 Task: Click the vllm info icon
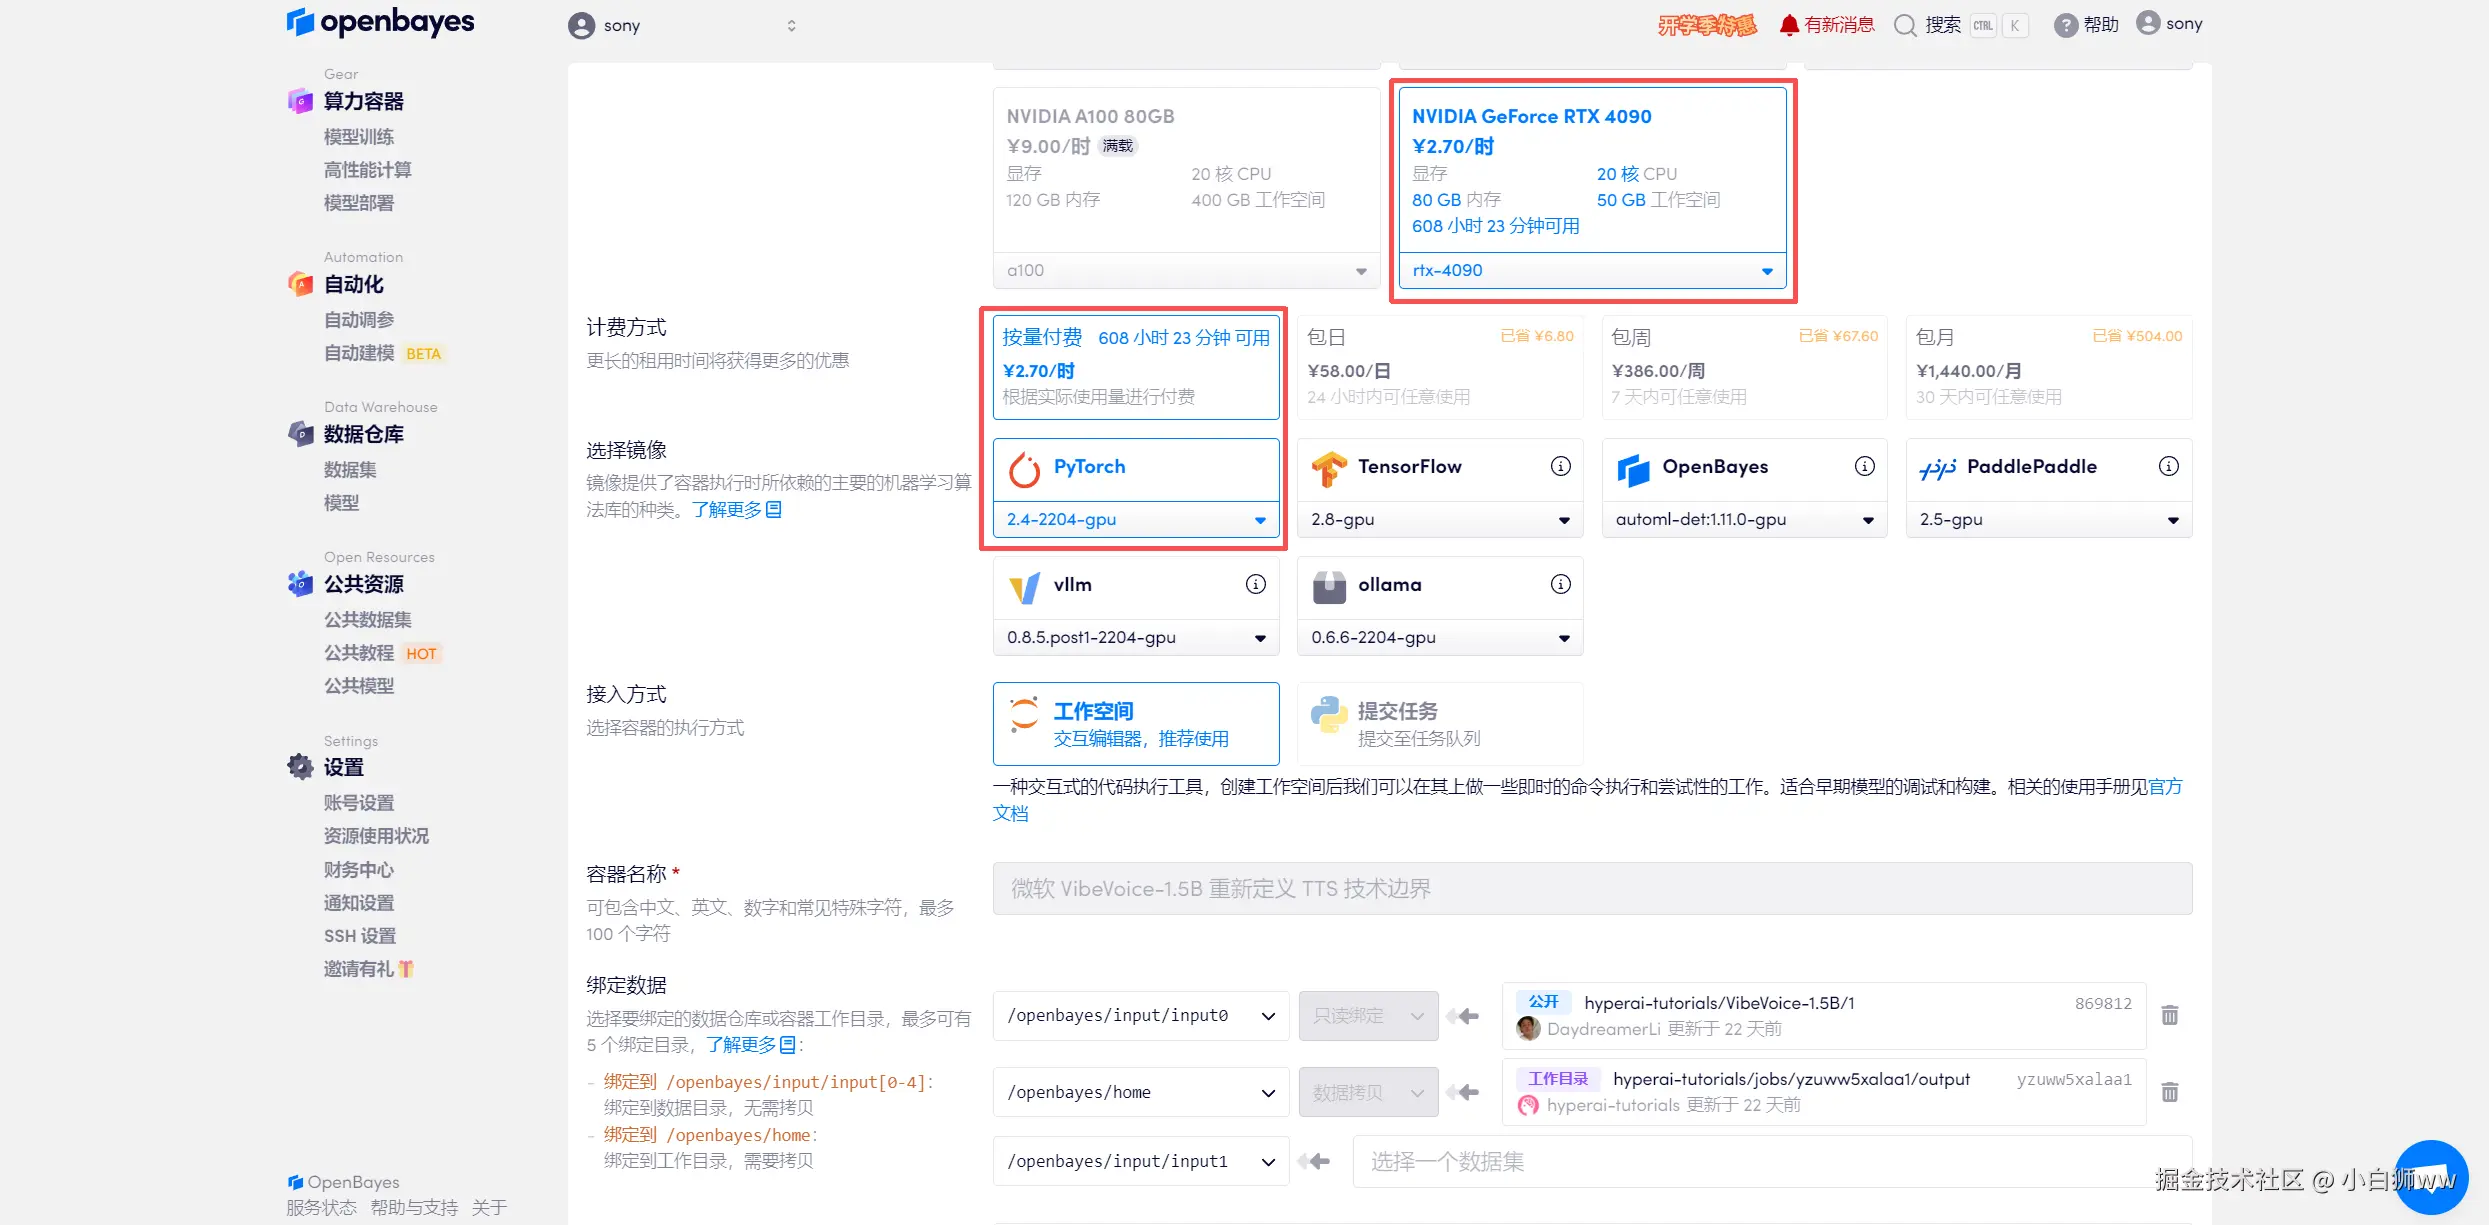pyautogui.click(x=1255, y=584)
